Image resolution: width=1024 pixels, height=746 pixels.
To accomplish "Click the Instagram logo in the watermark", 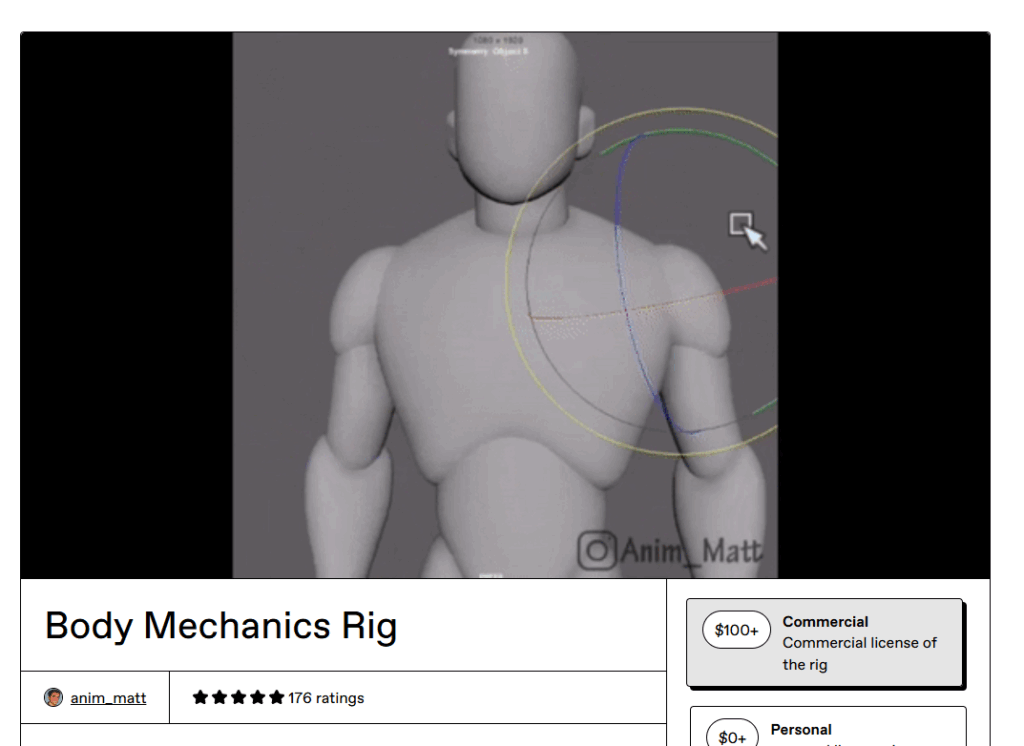I will tap(598, 550).
